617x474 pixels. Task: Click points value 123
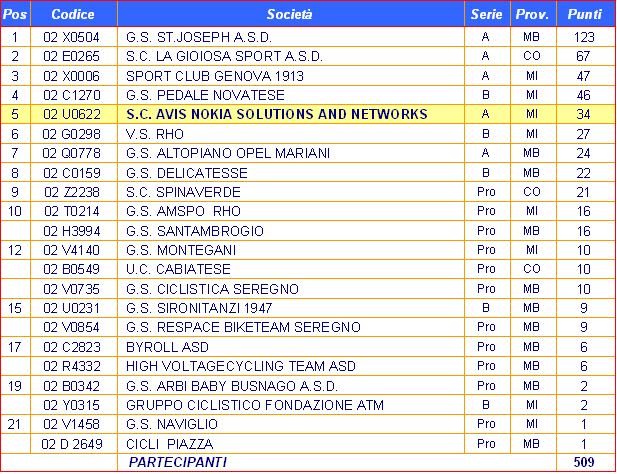coord(584,37)
